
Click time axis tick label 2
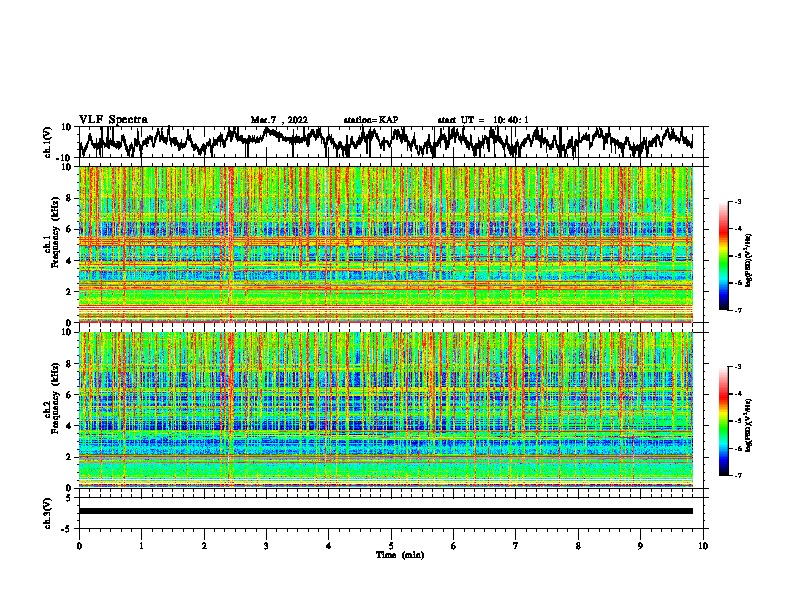click(x=204, y=546)
